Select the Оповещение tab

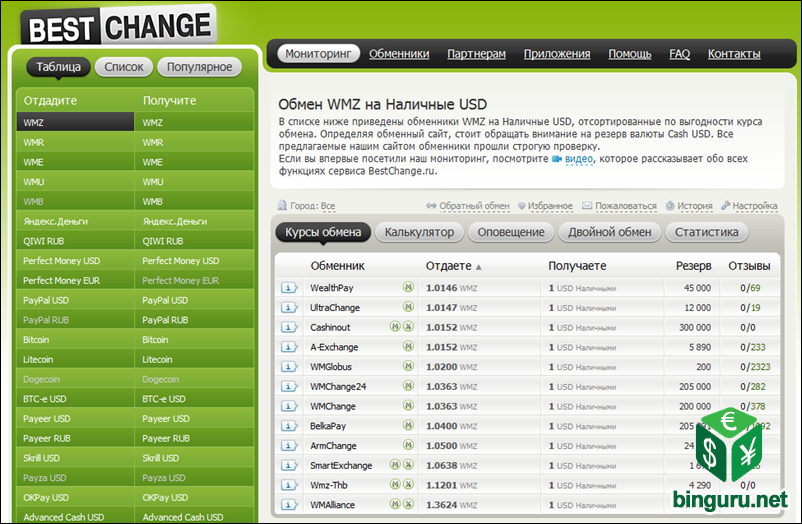point(511,232)
